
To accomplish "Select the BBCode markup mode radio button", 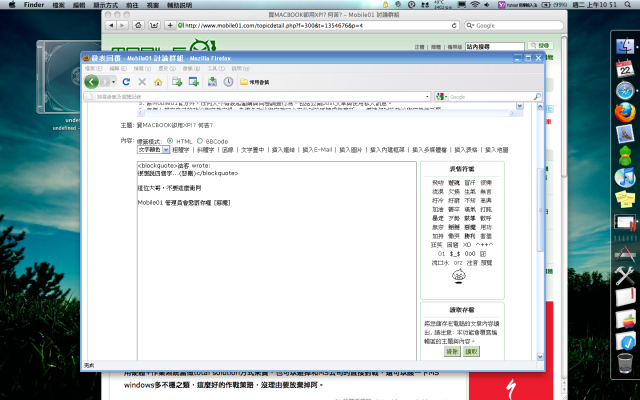I will (200, 141).
